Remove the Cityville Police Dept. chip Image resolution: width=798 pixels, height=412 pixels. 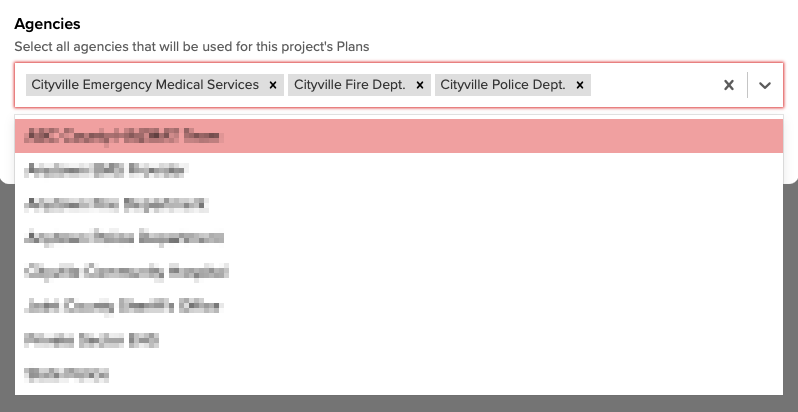[580, 85]
